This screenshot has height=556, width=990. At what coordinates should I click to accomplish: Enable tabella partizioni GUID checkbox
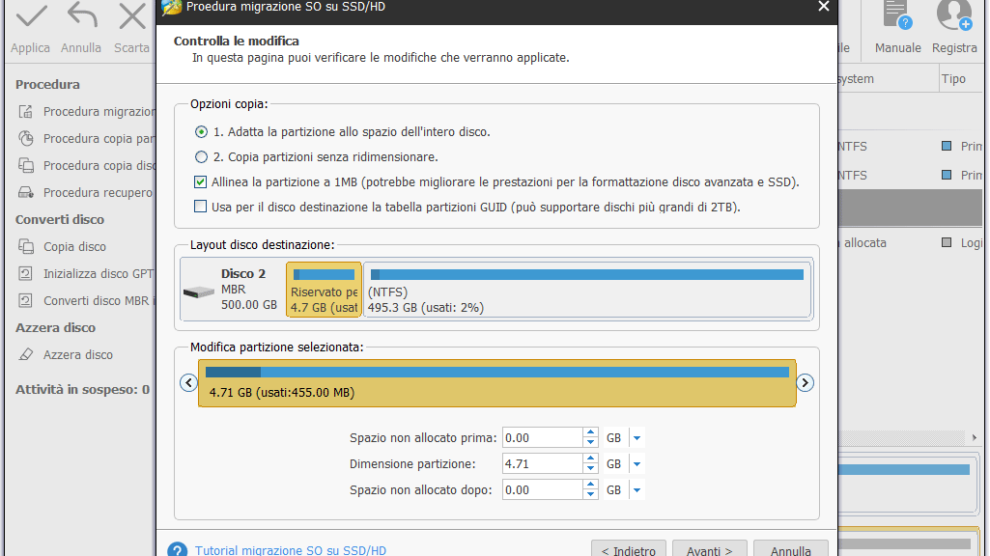pos(200,206)
